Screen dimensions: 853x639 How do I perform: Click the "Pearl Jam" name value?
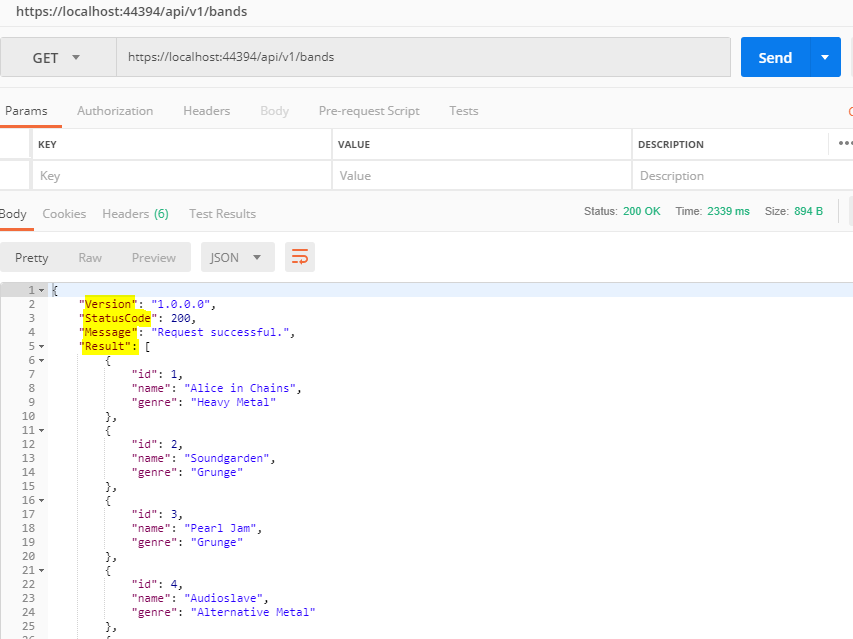point(220,528)
